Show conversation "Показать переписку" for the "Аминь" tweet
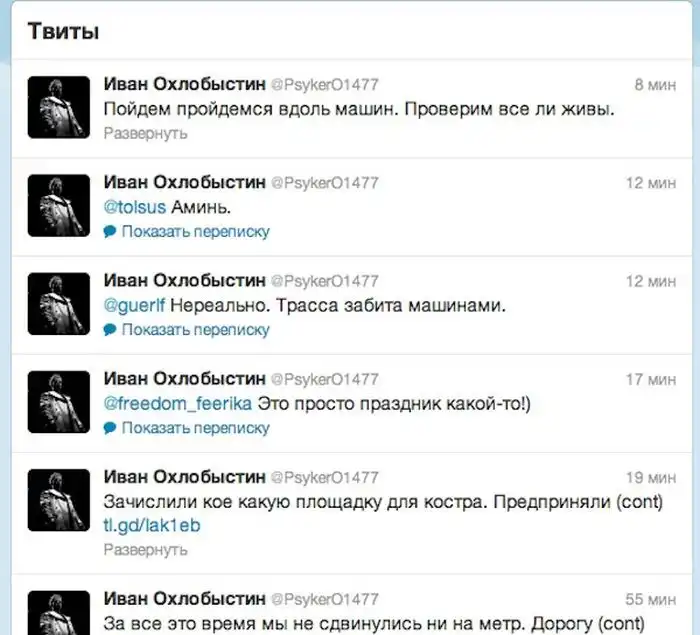700x635 pixels. tap(195, 232)
